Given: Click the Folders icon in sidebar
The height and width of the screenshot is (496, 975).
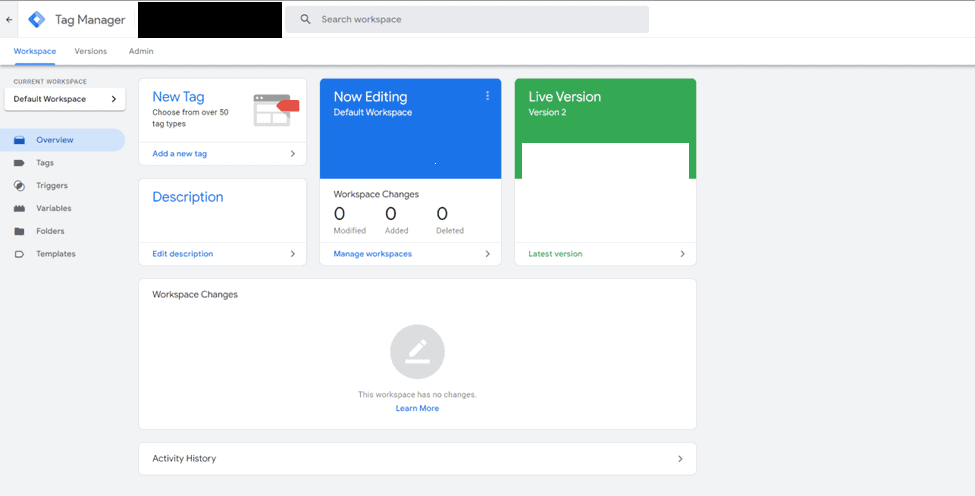Looking at the screenshot, I should [19, 231].
